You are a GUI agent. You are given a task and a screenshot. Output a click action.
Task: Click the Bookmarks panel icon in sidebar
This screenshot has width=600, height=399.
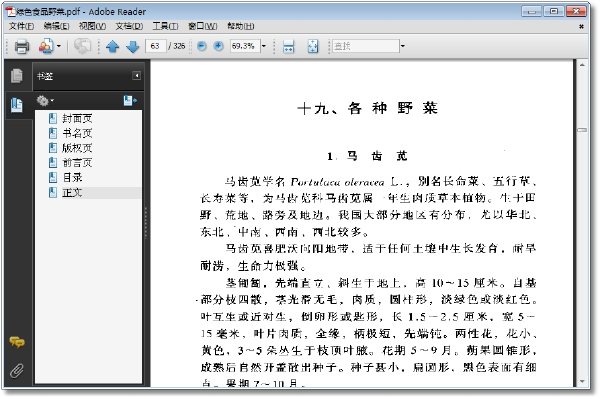click(x=16, y=105)
